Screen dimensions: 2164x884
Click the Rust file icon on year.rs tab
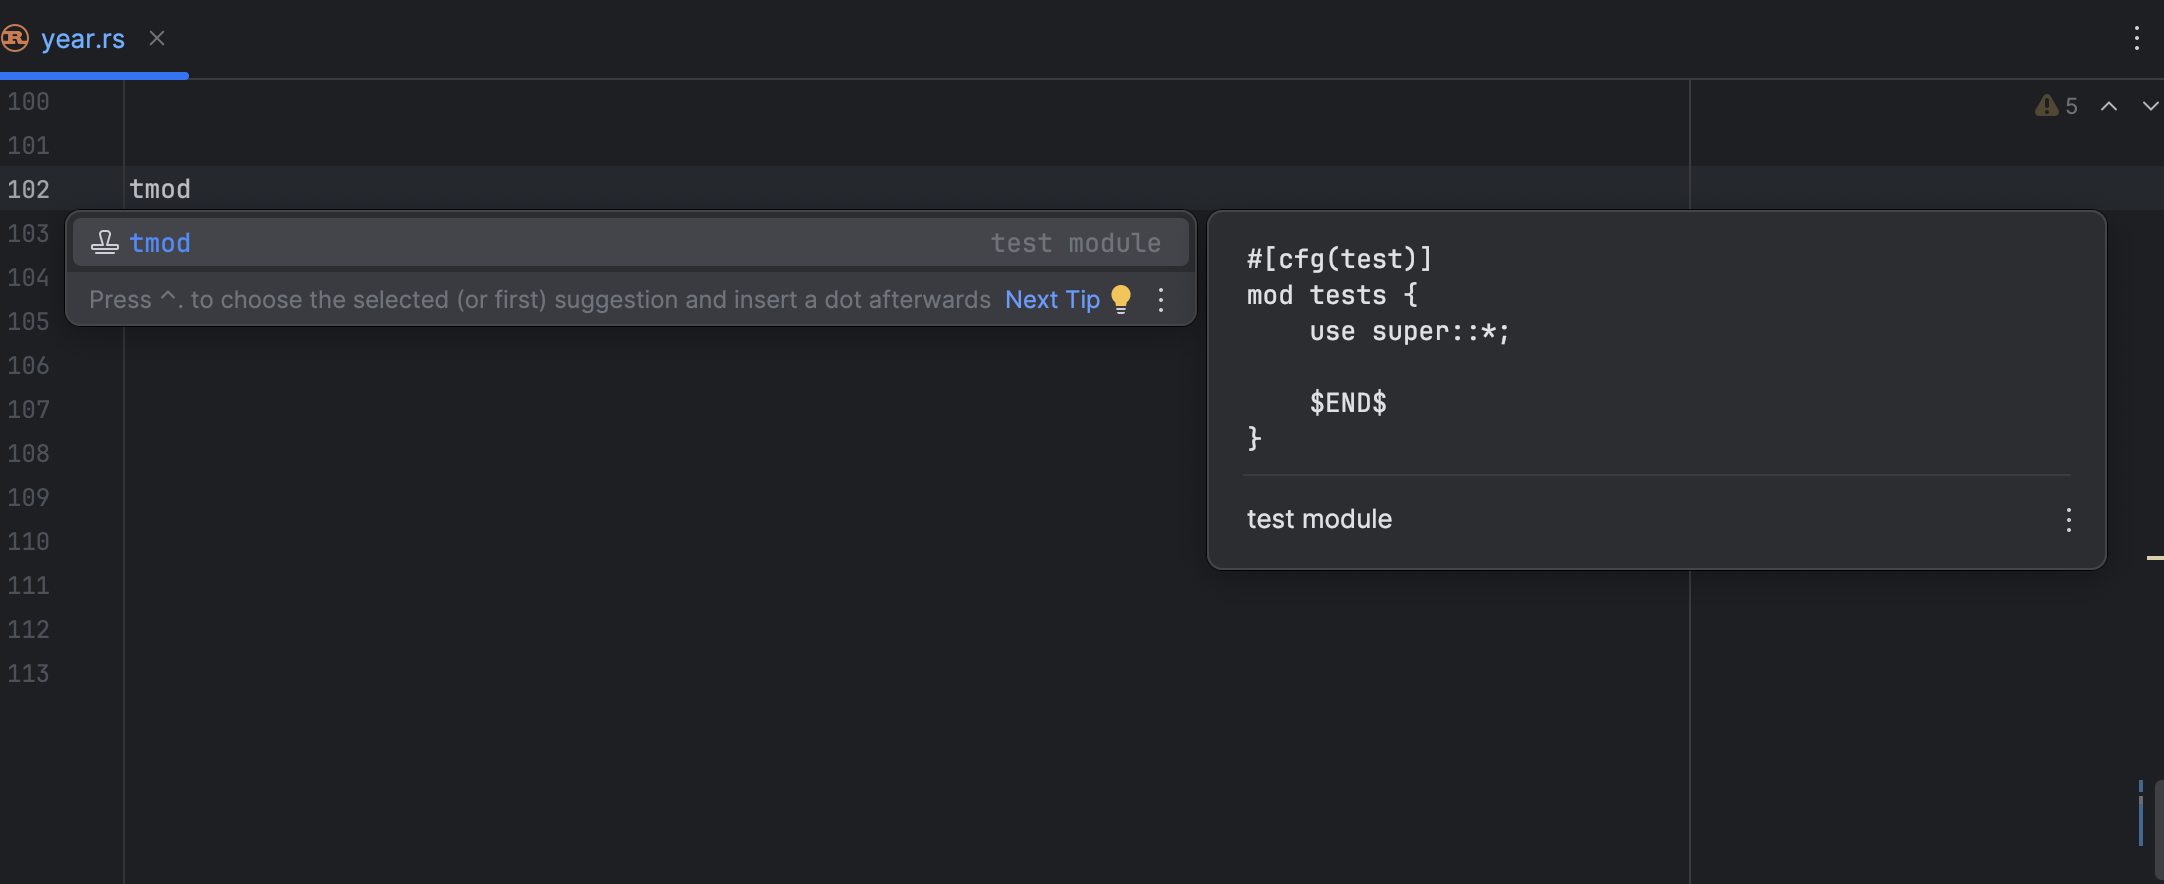[15, 38]
